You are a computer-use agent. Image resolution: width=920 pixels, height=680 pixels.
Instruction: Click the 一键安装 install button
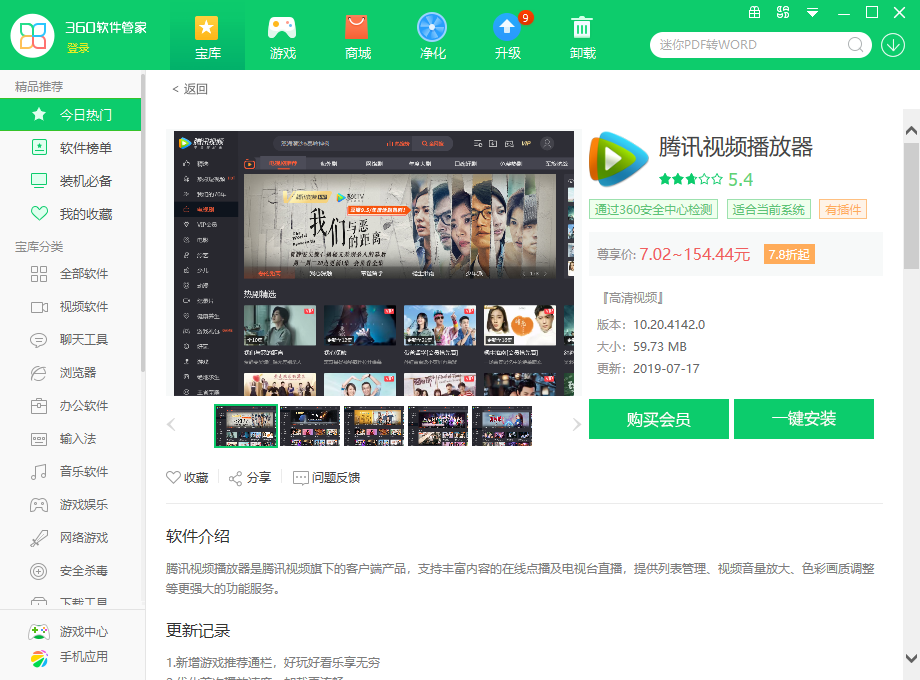coord(804,419)
